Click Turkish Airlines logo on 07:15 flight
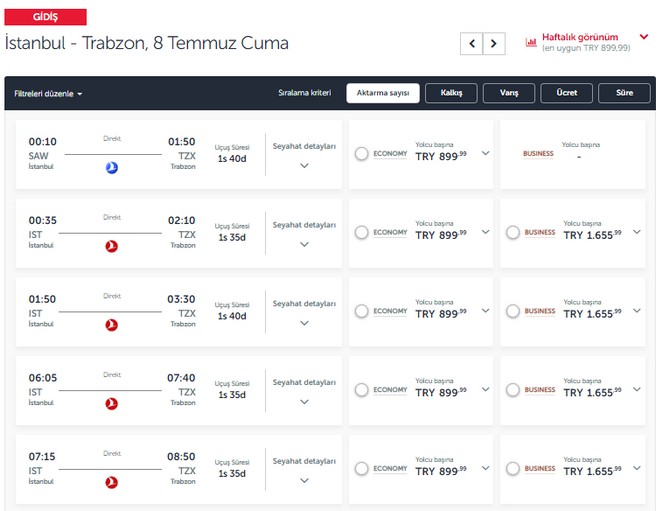The height and width of the screenshot is (511, 670). [112, 482]
